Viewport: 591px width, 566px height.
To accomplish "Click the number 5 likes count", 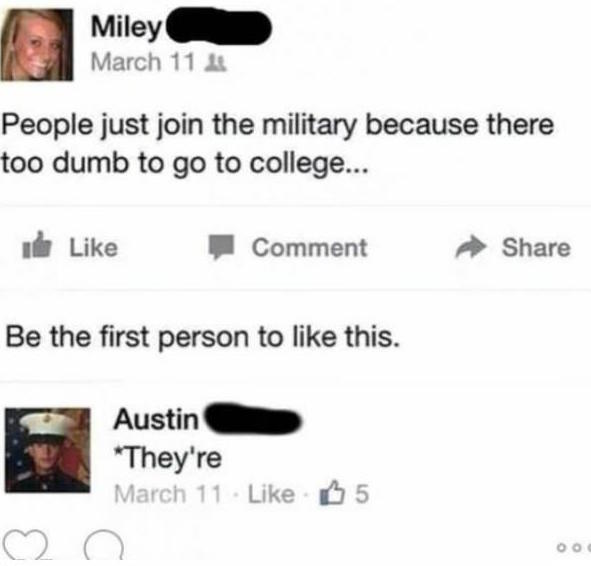I will click(362, 493).
